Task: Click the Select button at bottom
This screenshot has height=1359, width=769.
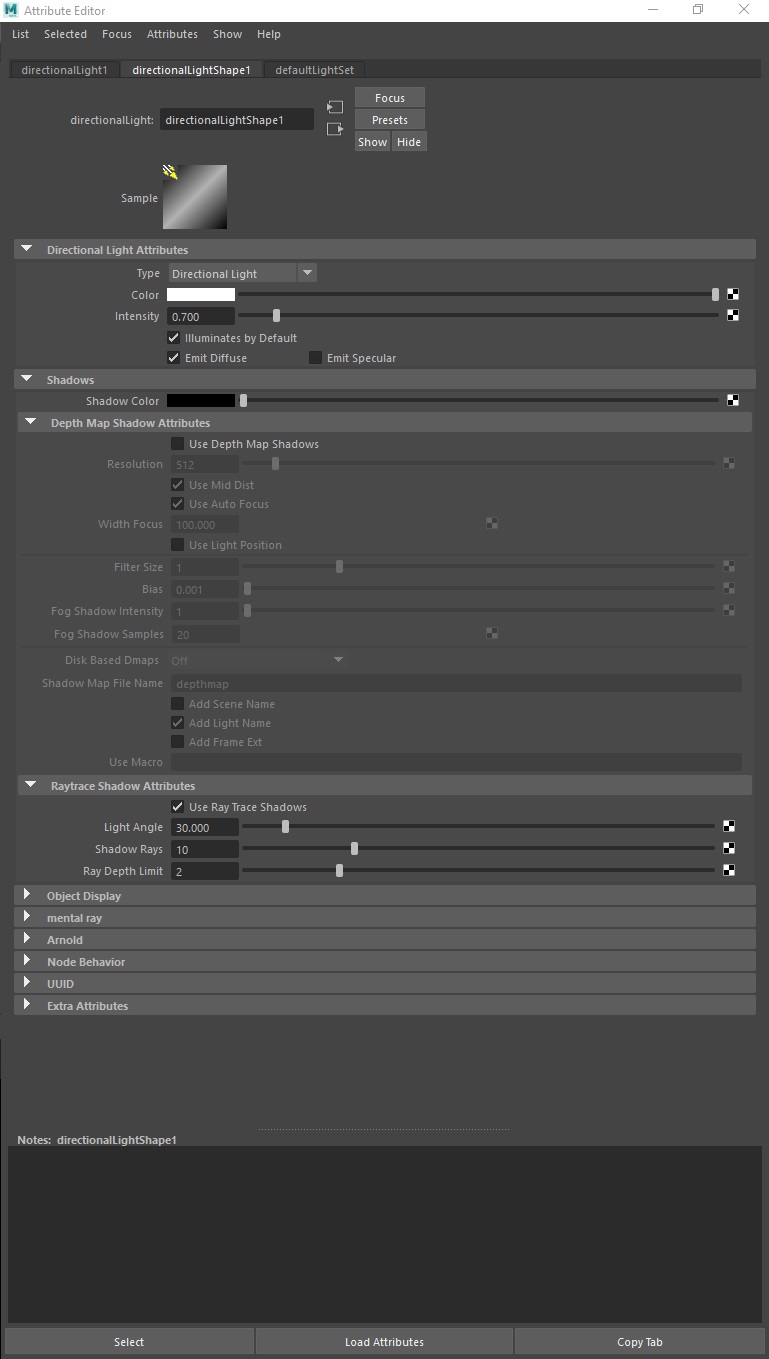Action: click(129, 1342)
